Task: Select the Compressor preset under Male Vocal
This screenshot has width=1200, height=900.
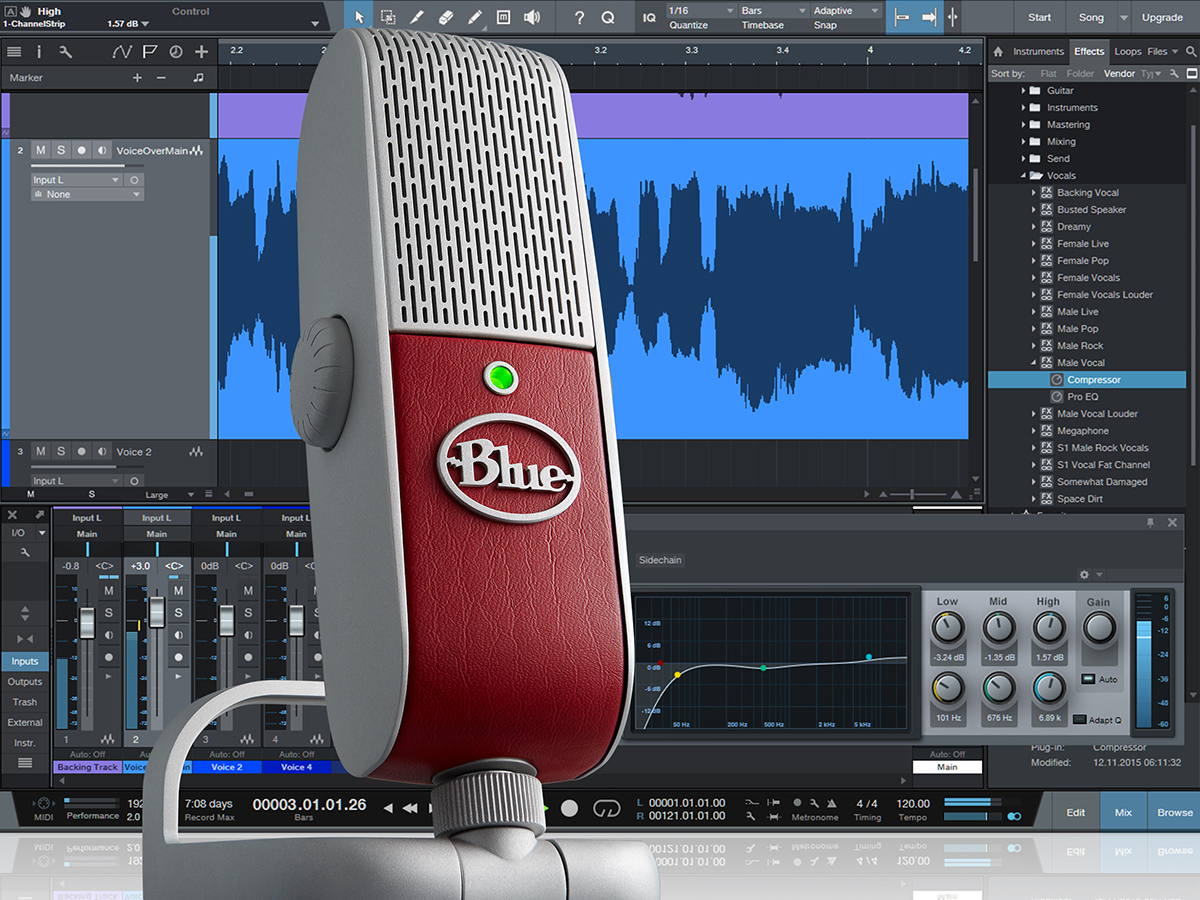Action: tap(1095, 379)
